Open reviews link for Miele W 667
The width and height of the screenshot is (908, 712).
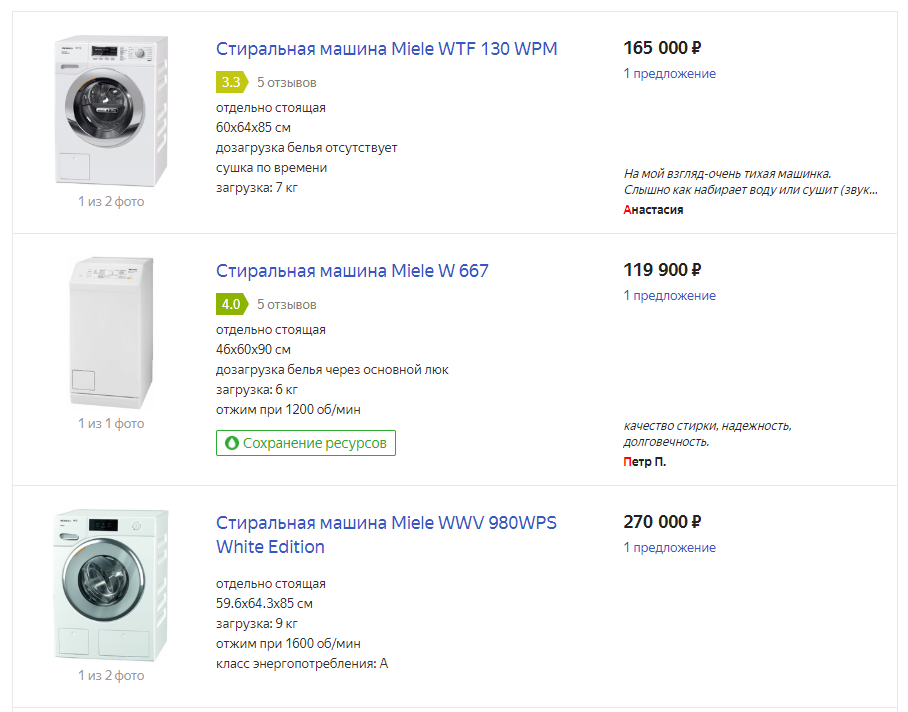286,304
